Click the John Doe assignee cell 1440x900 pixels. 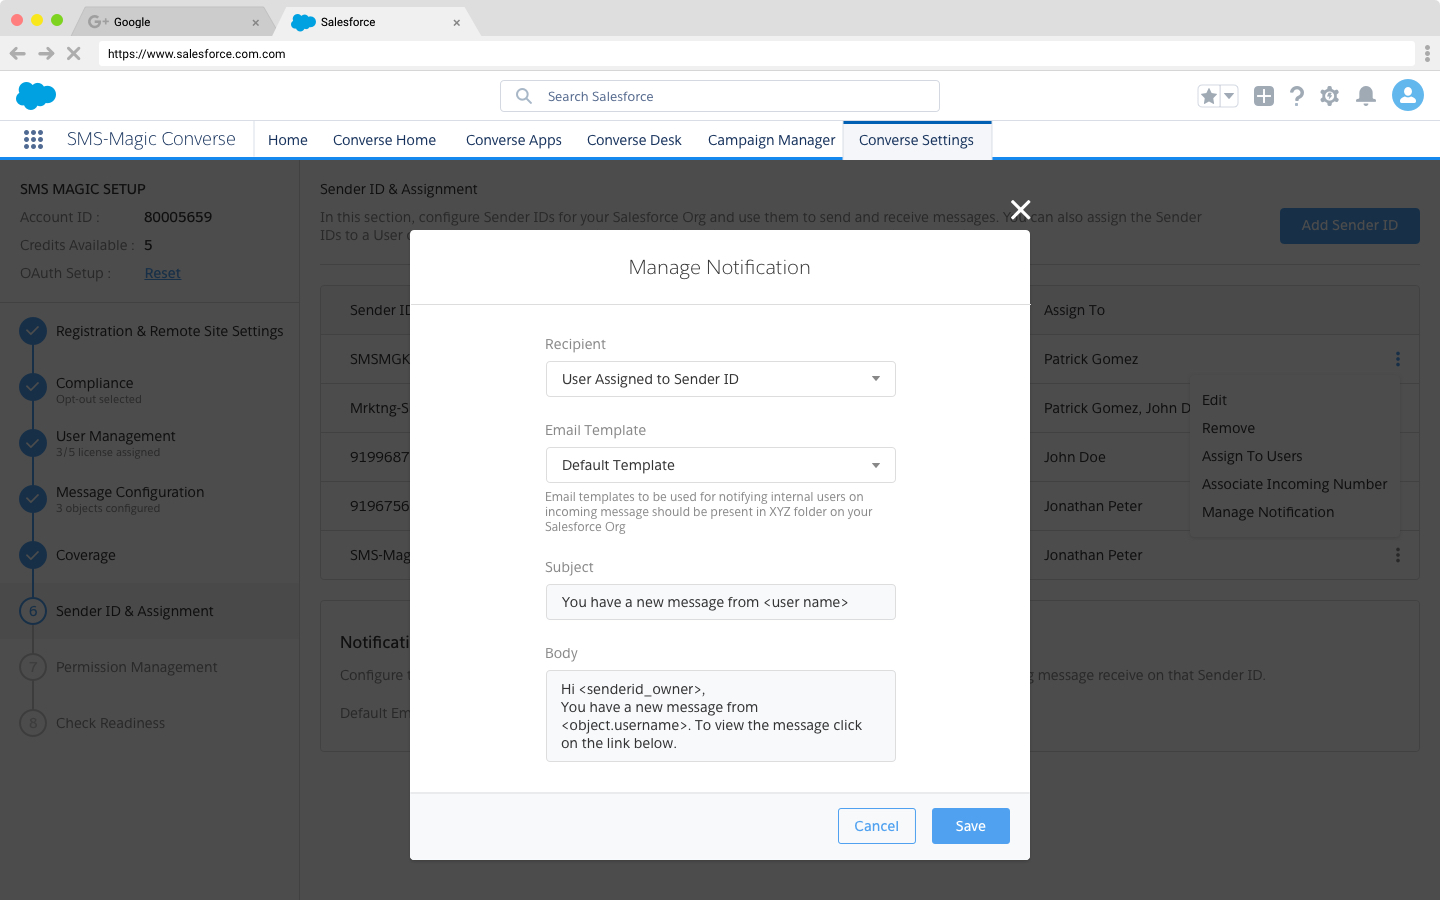pyautogui.click(x=1075, y=457)
